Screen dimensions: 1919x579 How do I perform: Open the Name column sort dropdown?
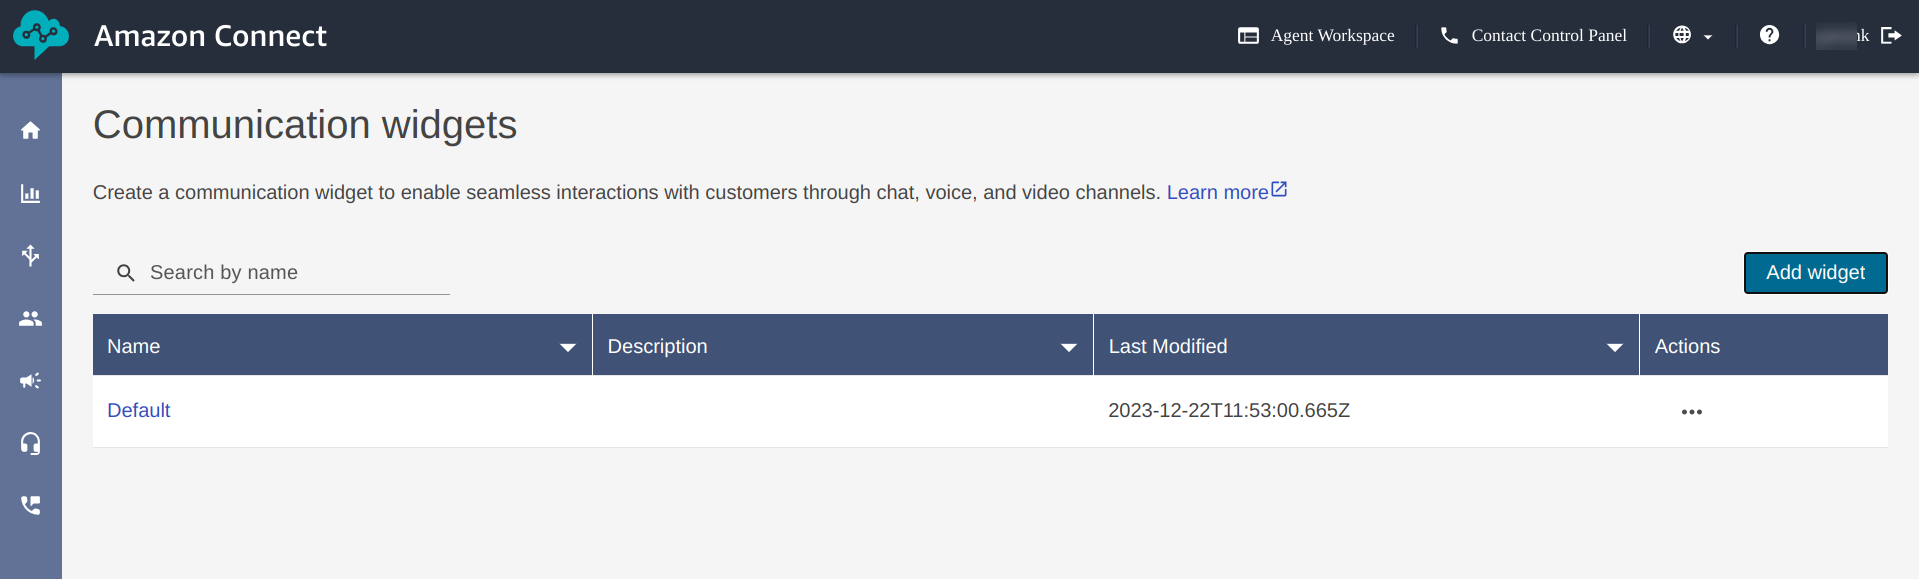[x=568, y=347]
